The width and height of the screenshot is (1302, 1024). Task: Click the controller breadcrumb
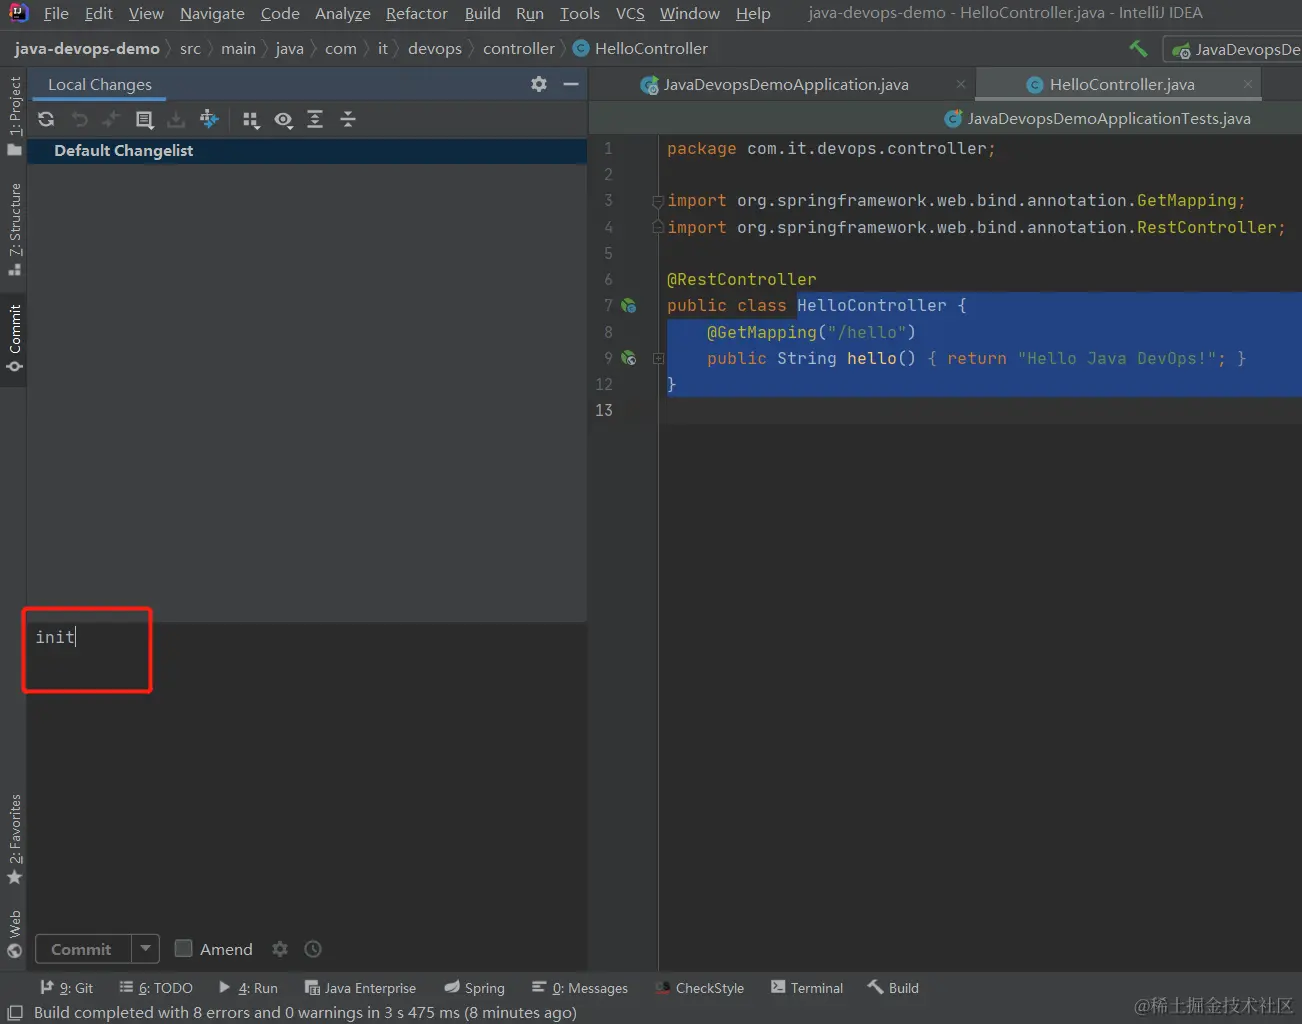pyautogui.click(x=518, y=48)
